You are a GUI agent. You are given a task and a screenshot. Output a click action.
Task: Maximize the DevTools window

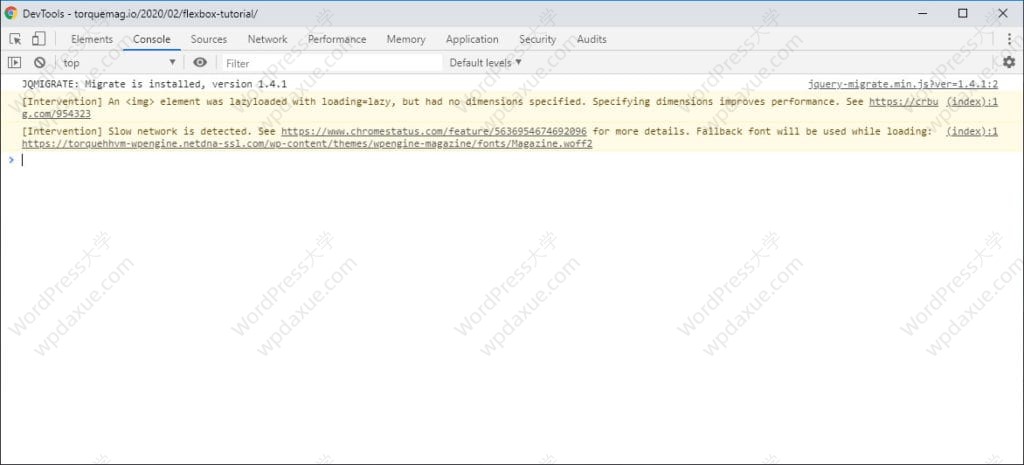coord(963,13)
